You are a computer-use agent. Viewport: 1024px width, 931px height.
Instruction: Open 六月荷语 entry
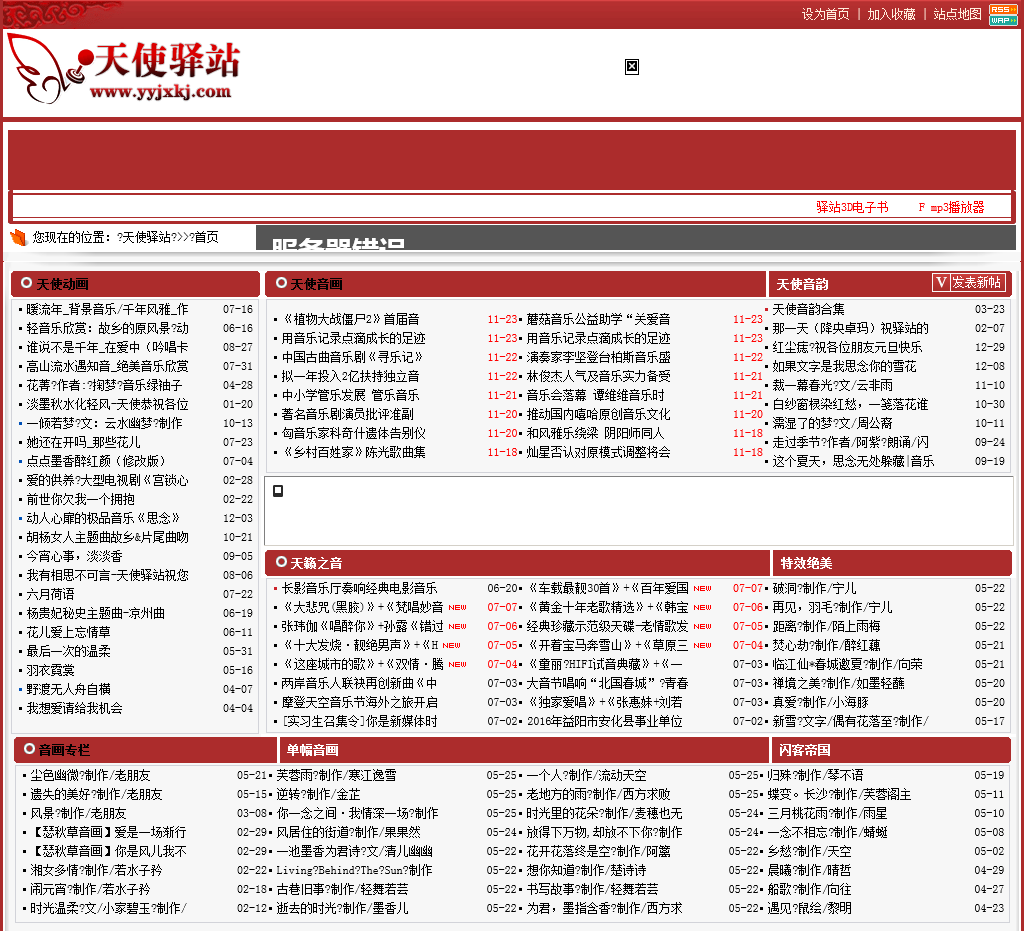point(50,594)
